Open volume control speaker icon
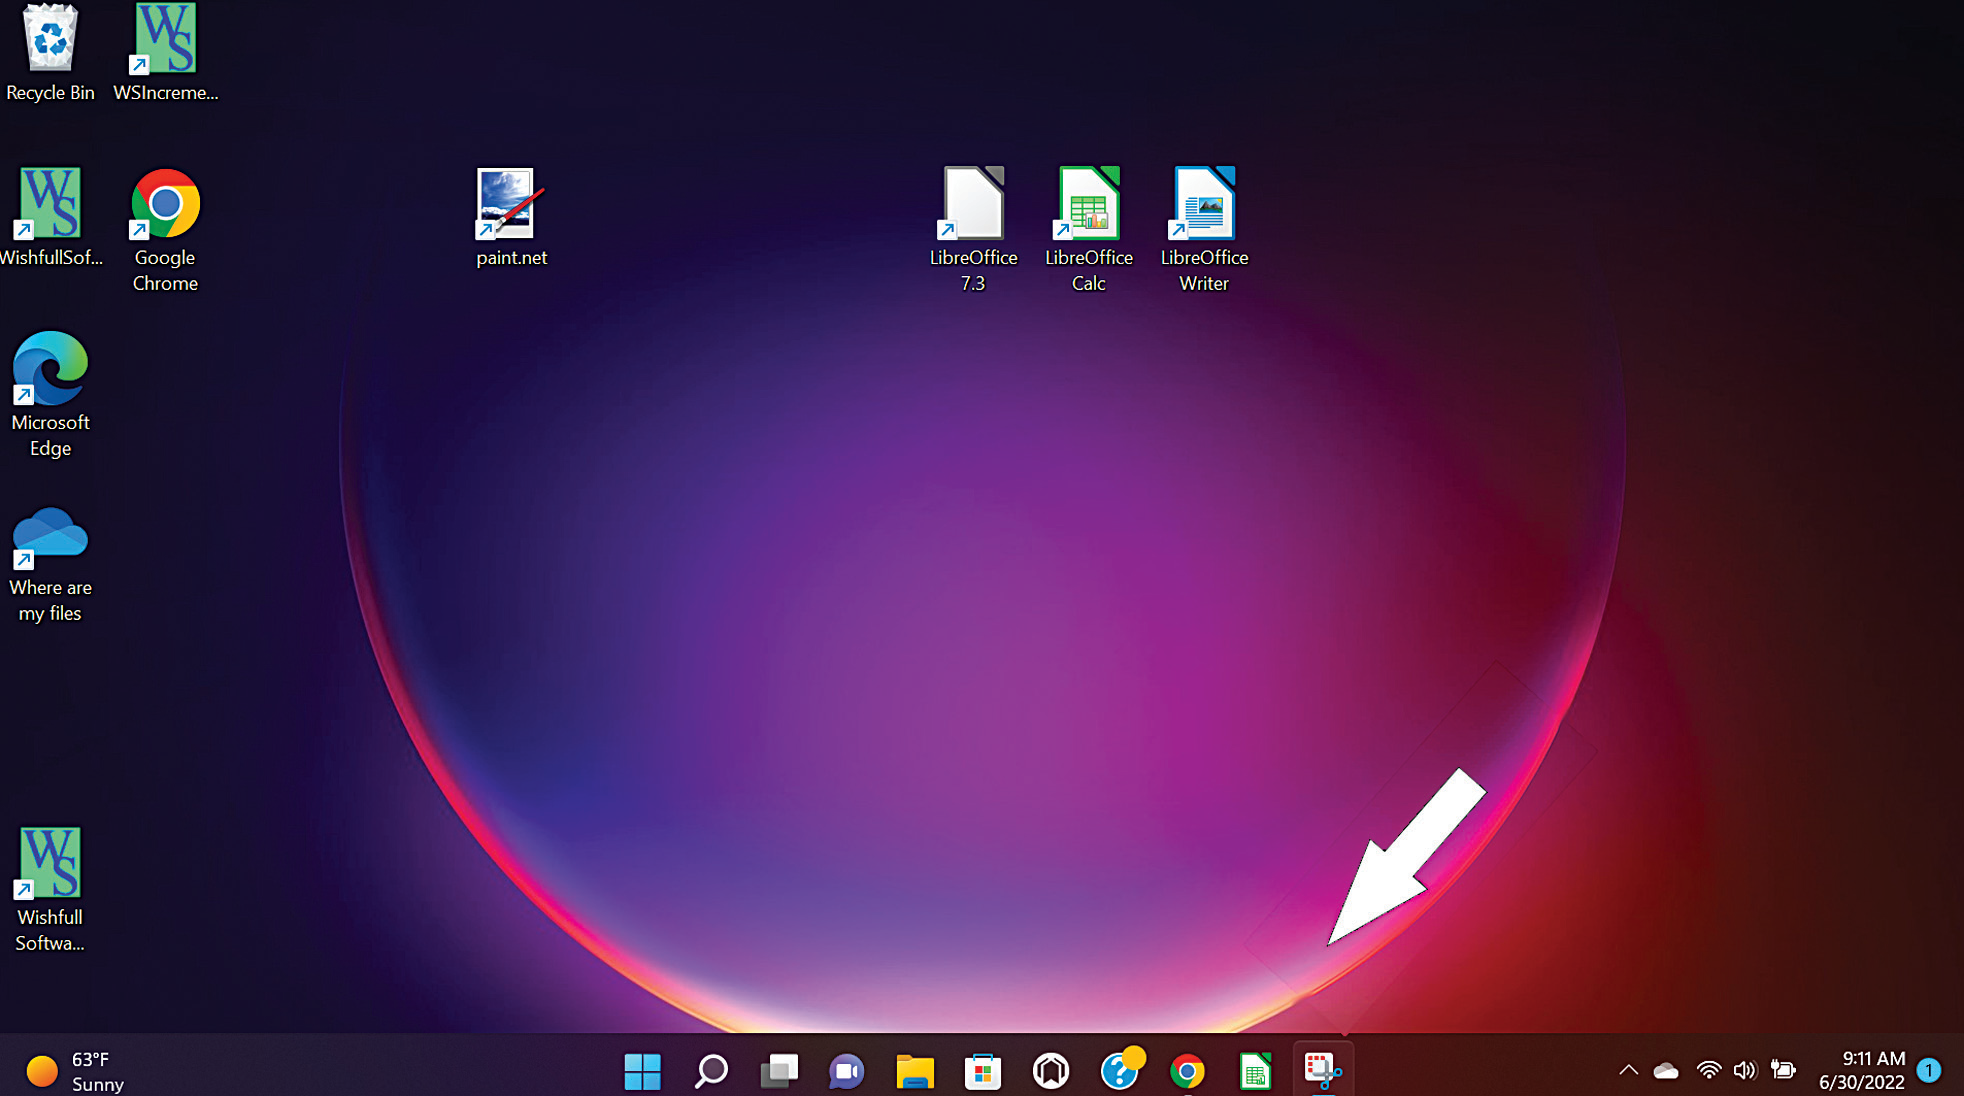The height and width of the screenshot is (1096, 1964). coord(1745,1071)
